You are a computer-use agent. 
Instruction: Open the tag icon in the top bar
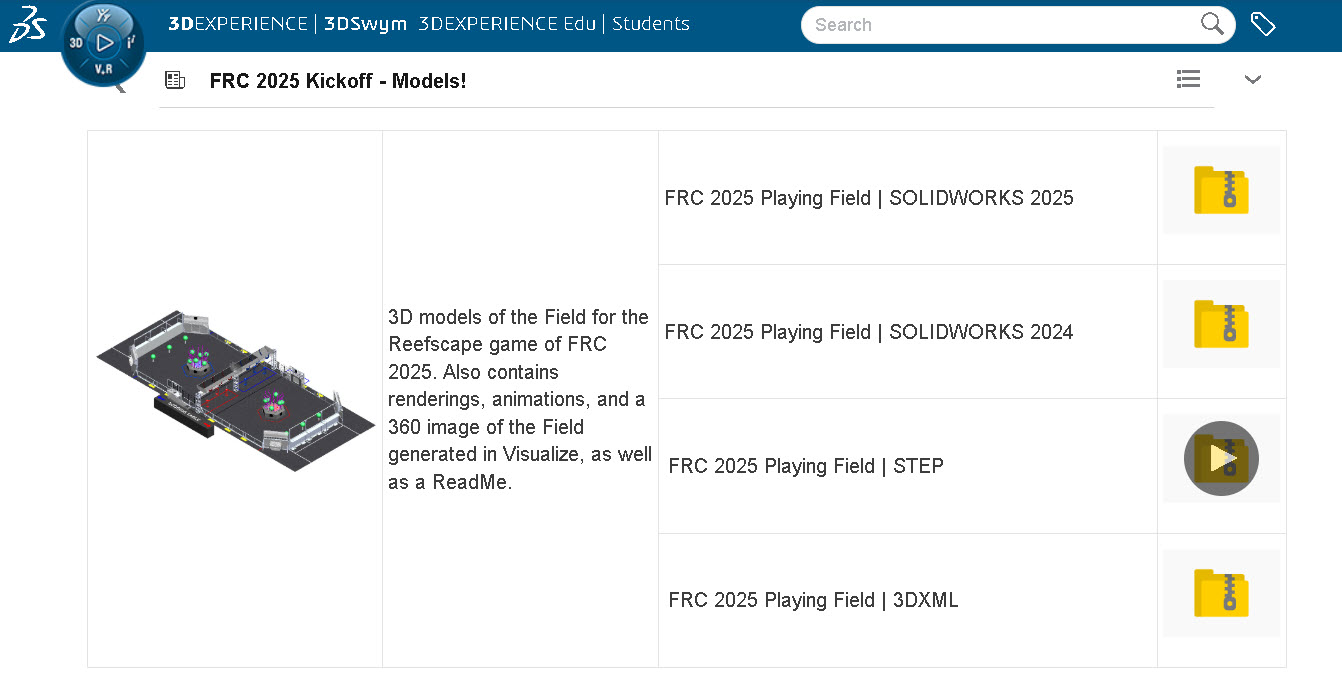point(1263,23)
